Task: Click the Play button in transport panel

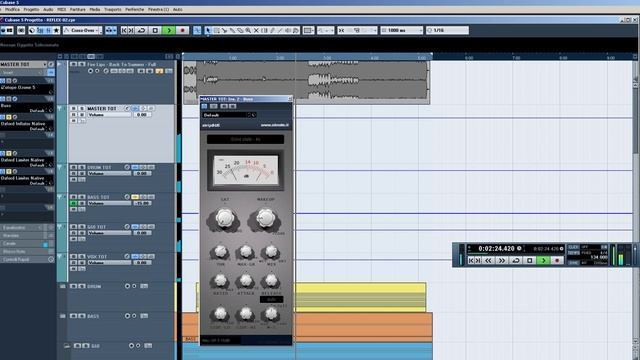Action: point(543,260)
